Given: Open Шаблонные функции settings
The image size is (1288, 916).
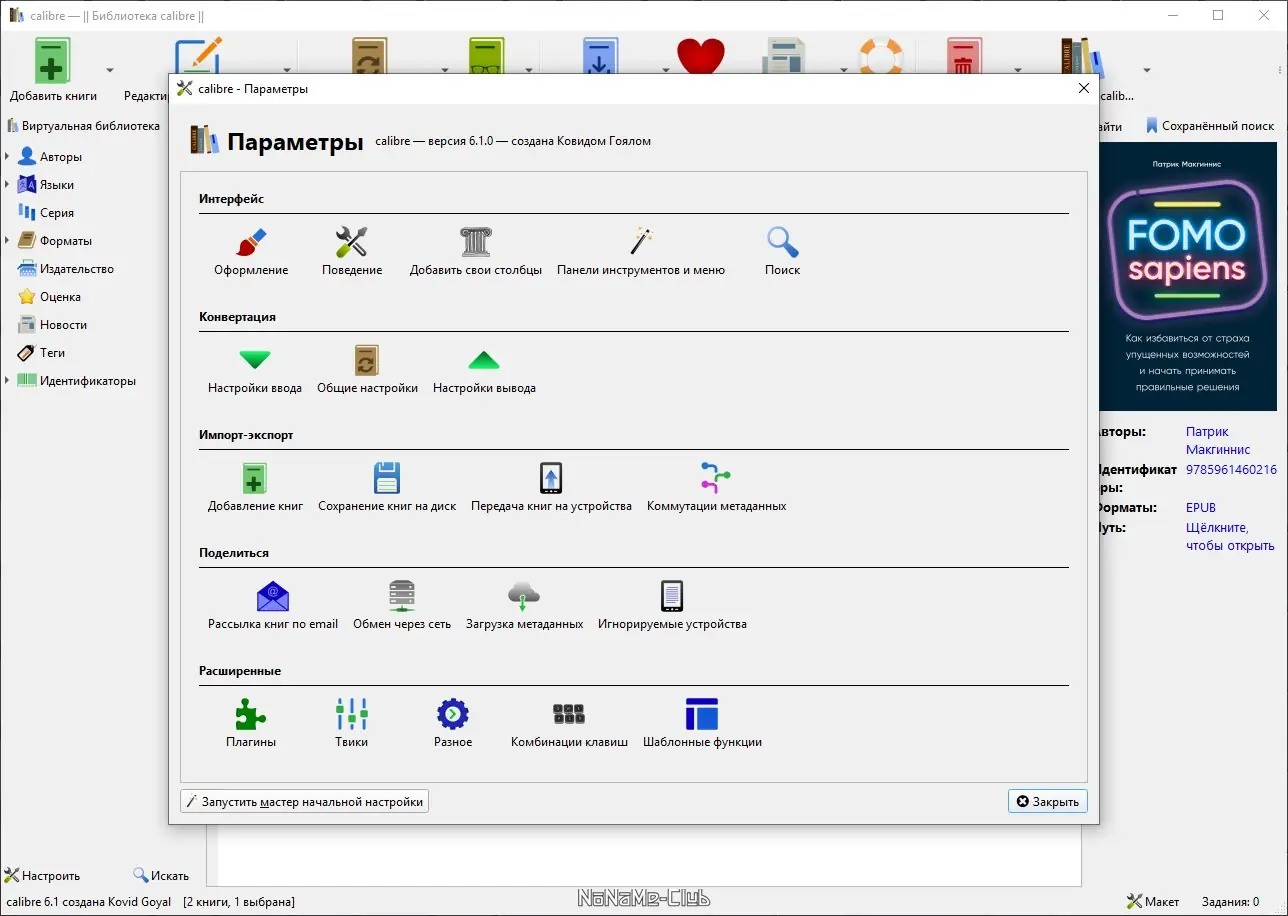Looking at the screenshot, I should click(702, 724).
